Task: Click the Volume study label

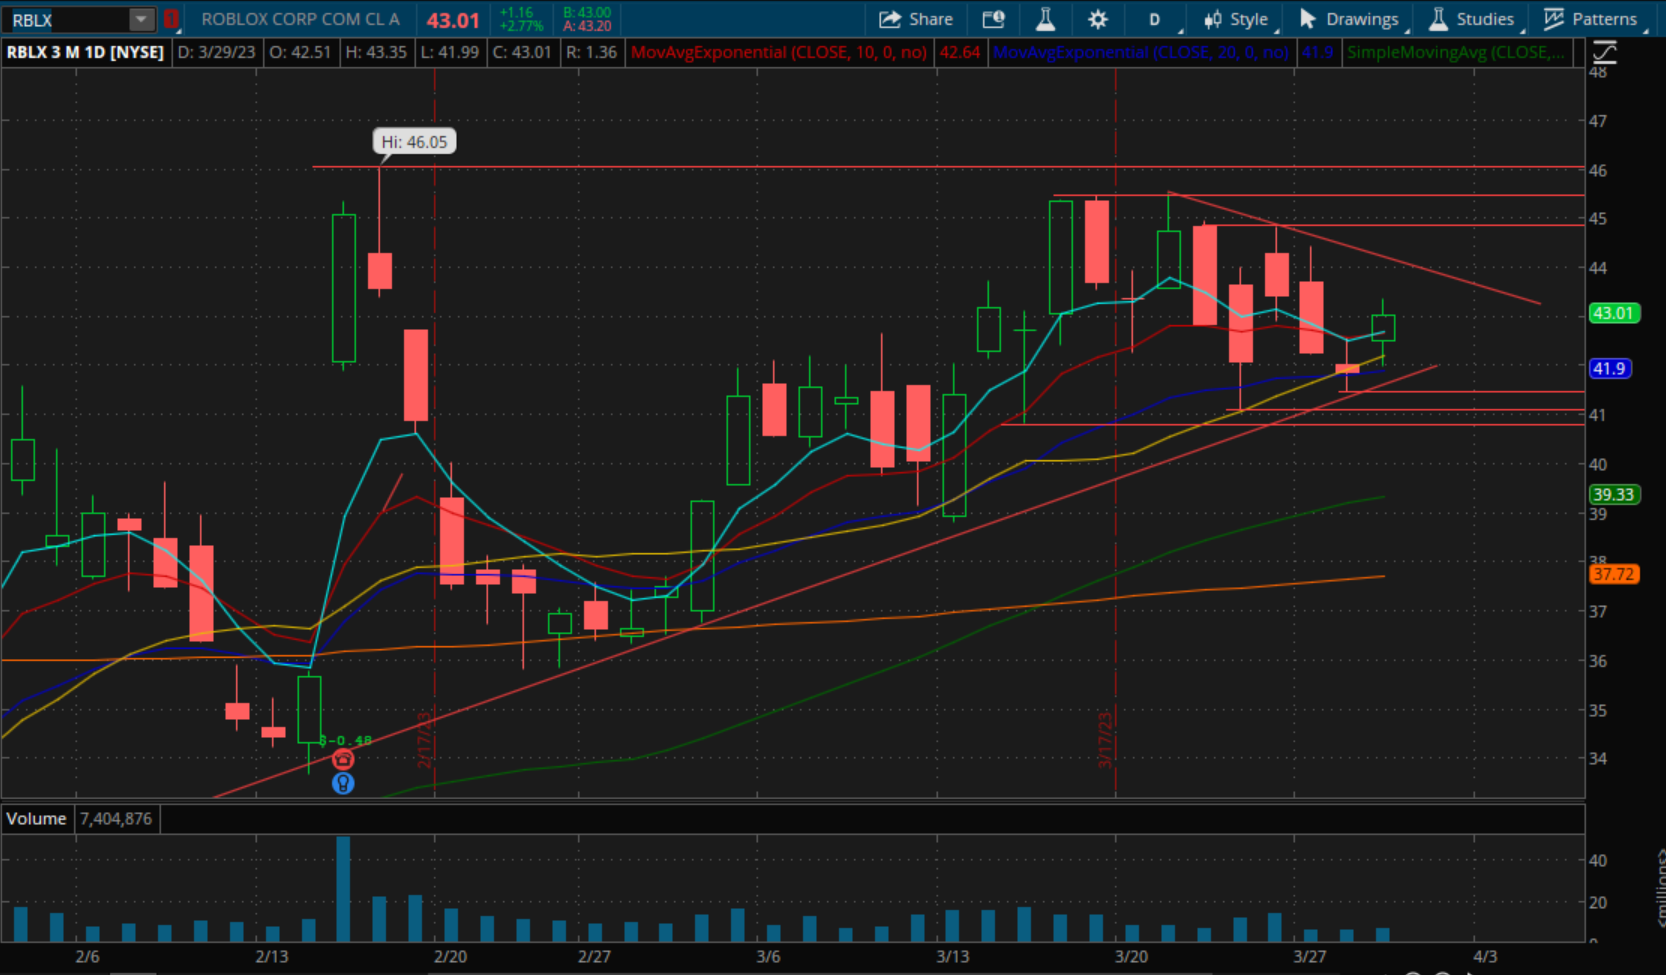Action: tap(36, 818)
